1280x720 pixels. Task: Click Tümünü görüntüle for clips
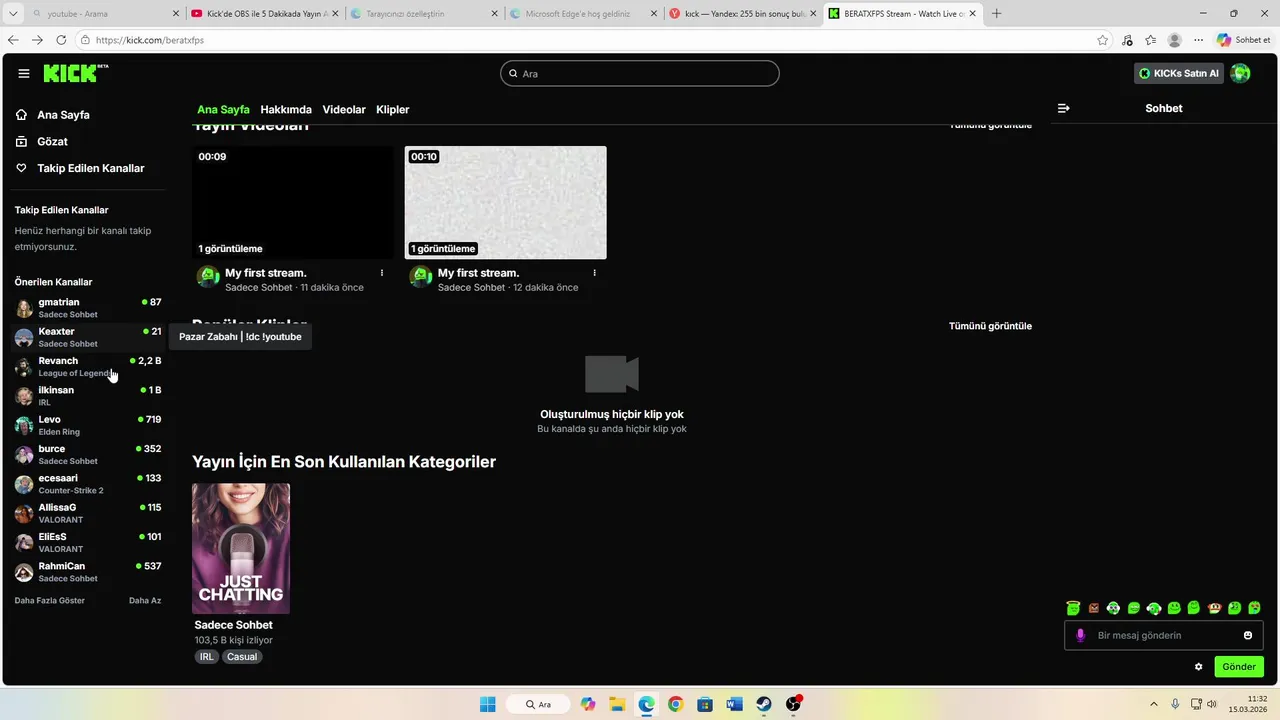click(990, 326)
